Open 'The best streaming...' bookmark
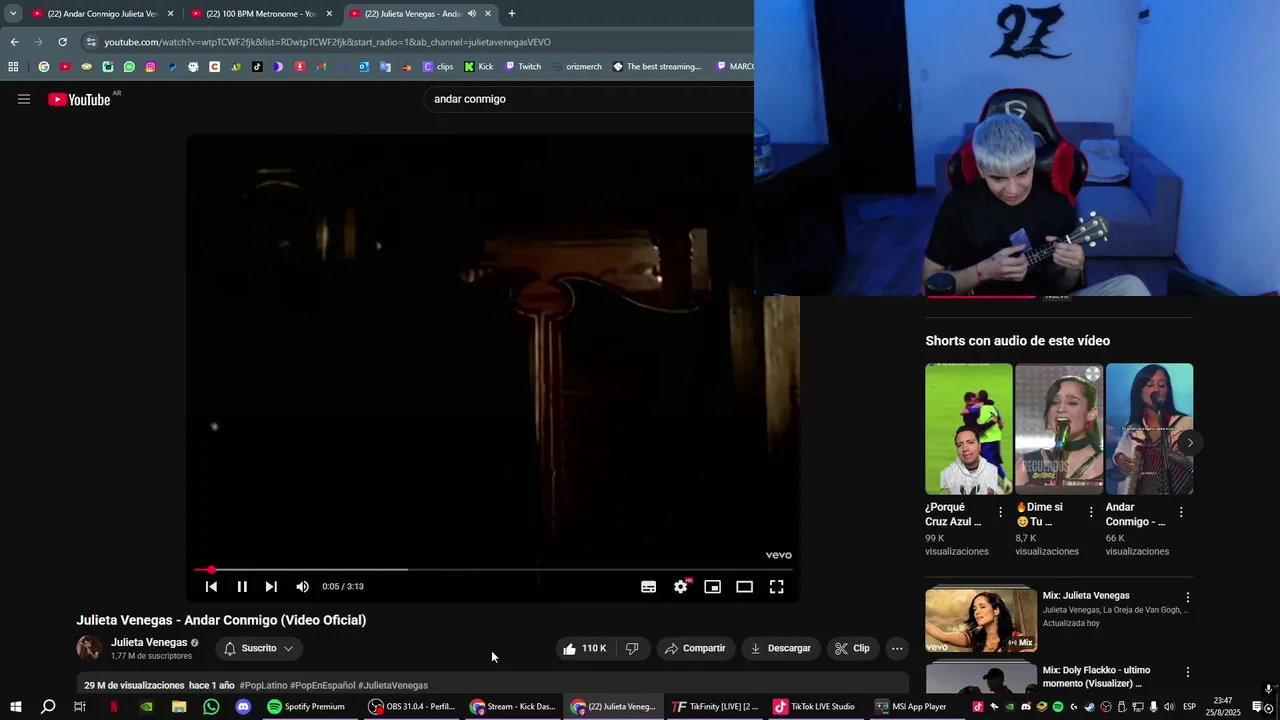This screenshot has height=720, width=1280. [657, 67]
